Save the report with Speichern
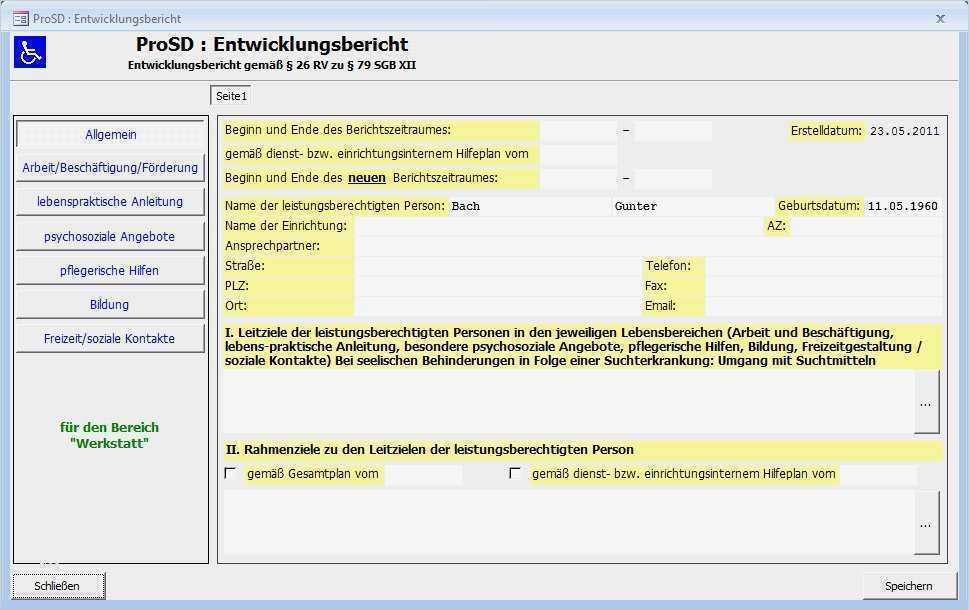This screenshot has width=969, height=610. click(x=909, y=586)
